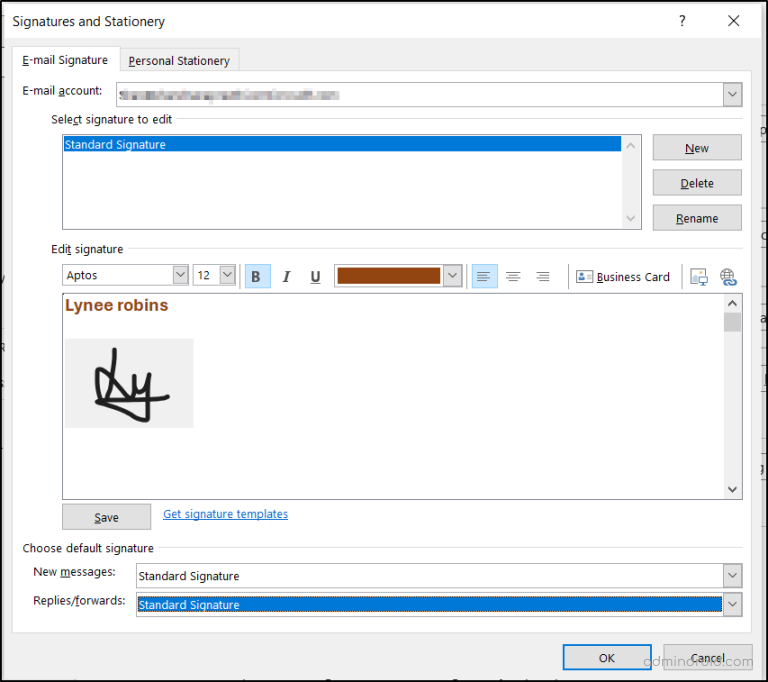Open New messages signature dropdown
Image resolution: width=768 pixels, height=682 pixels.
pyautogui.click(x=732, y=575)
